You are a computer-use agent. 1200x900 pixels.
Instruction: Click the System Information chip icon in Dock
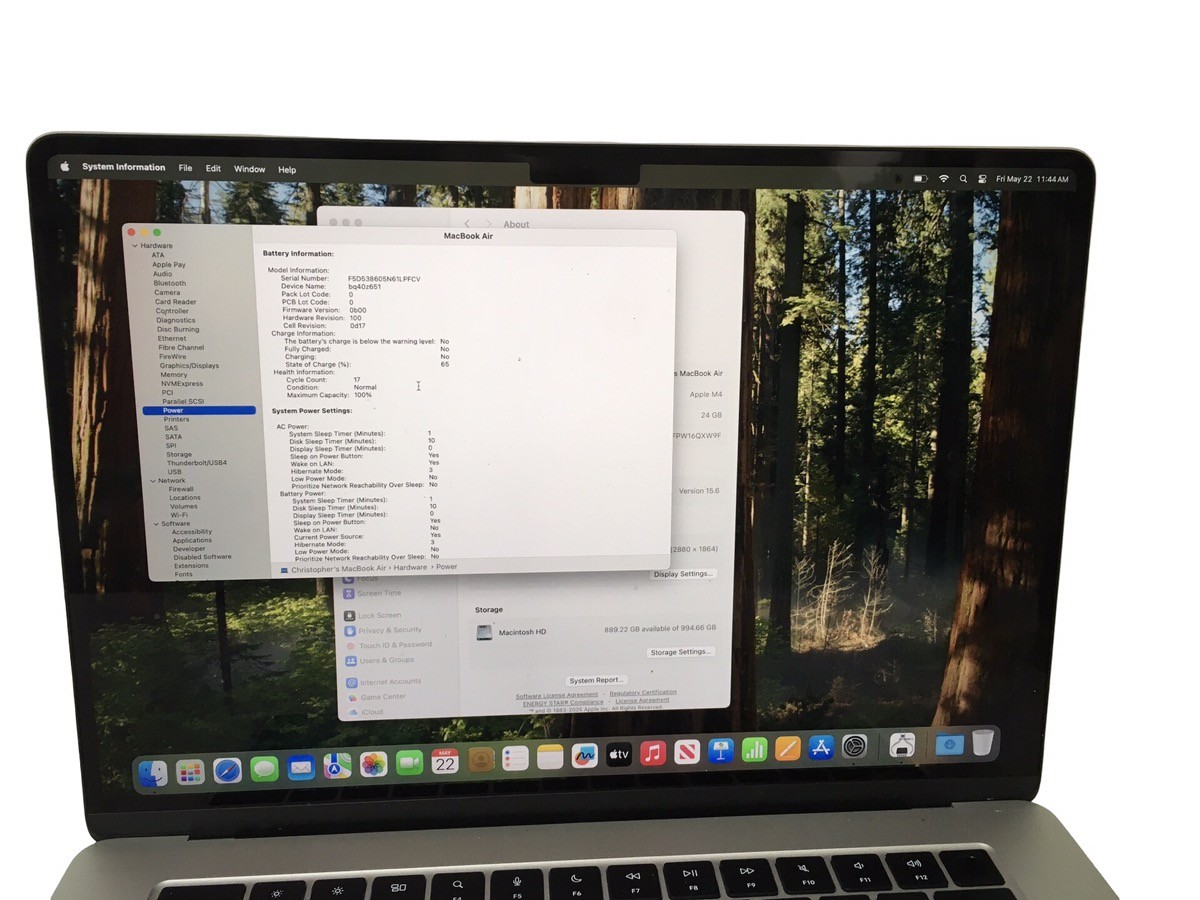click(902, 744)
